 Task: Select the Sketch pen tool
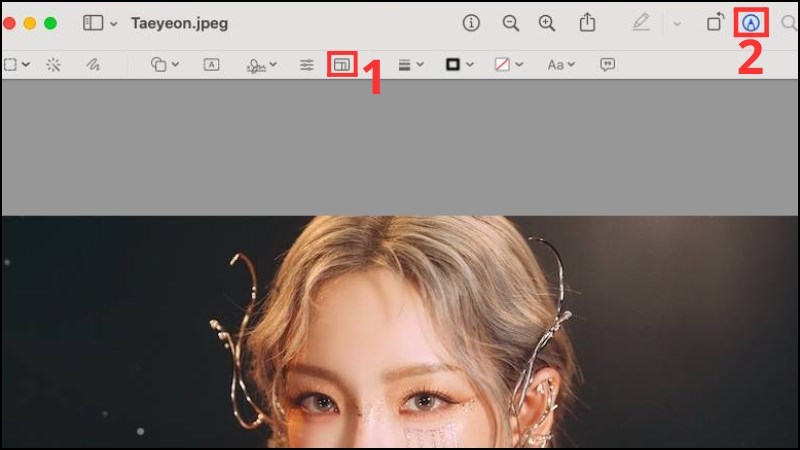click(93, 65)
